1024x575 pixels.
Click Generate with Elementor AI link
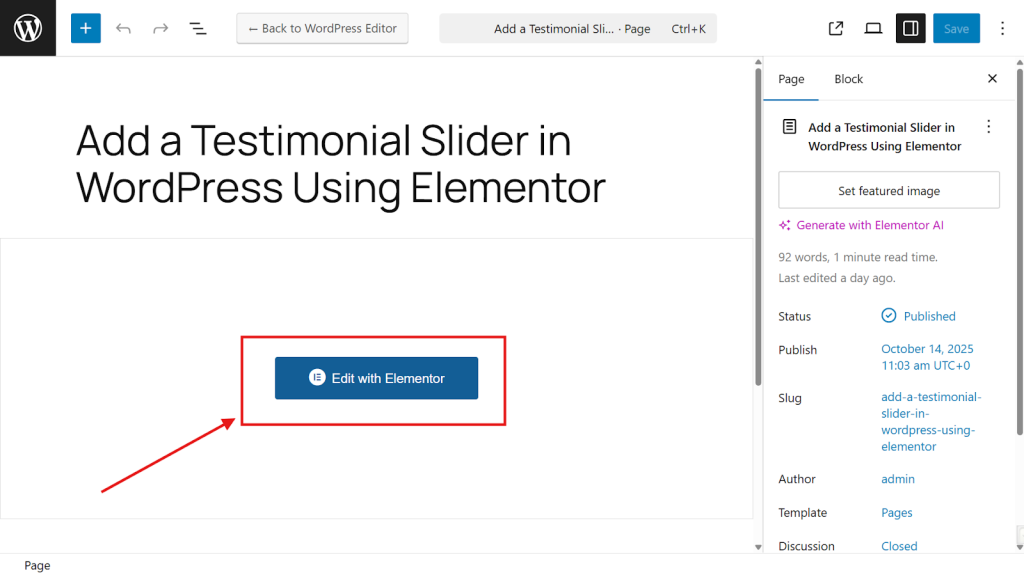(x=869, y=225)
